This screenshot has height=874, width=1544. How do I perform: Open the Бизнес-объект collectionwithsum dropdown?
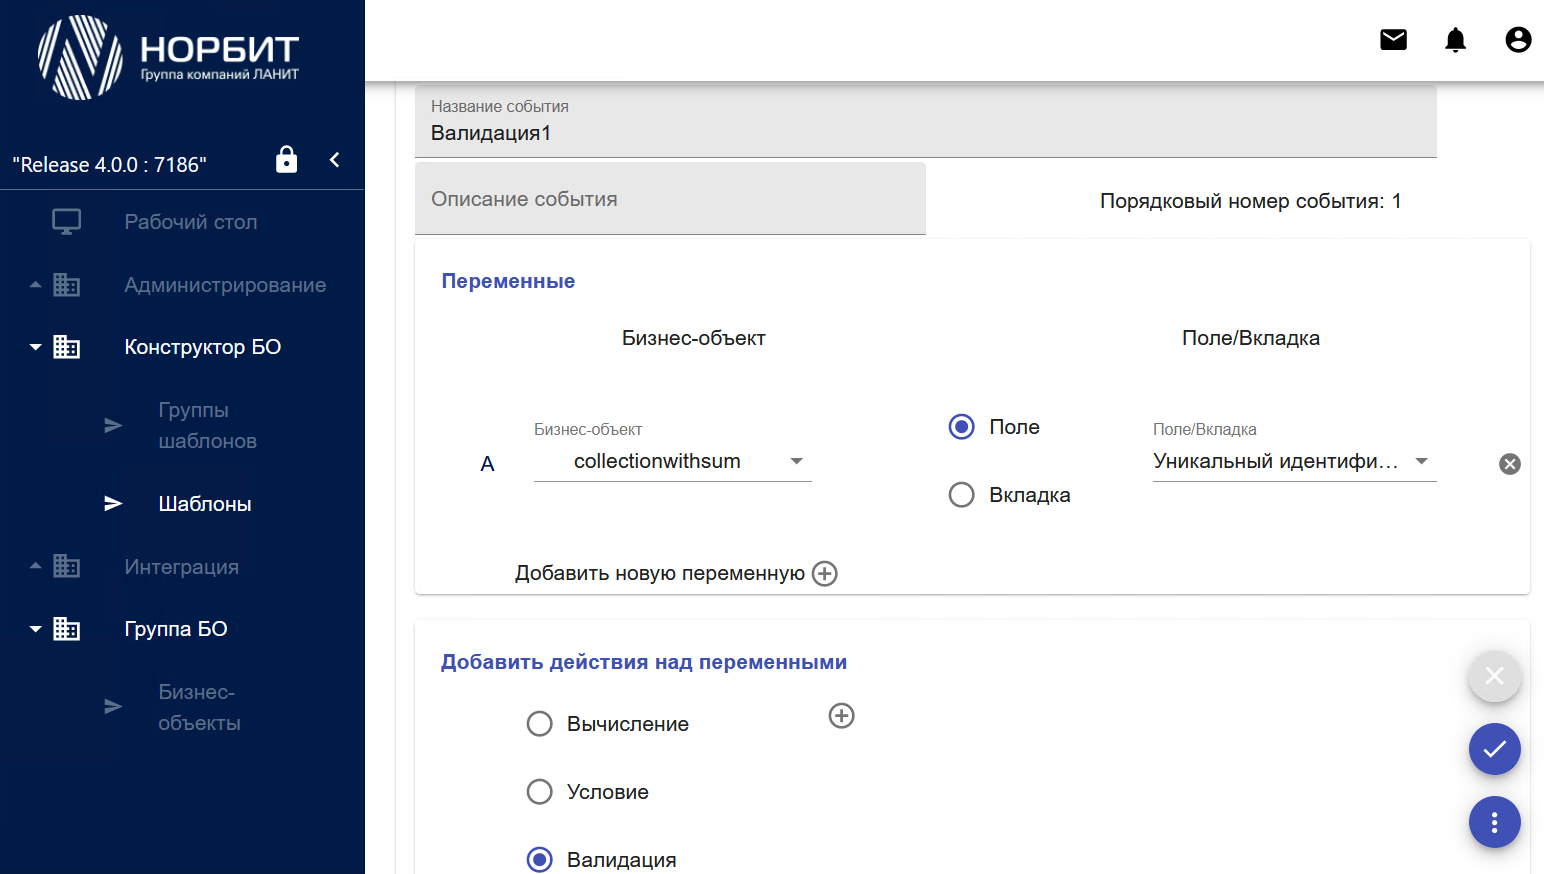pyautogui.click(x=673, y=461)
